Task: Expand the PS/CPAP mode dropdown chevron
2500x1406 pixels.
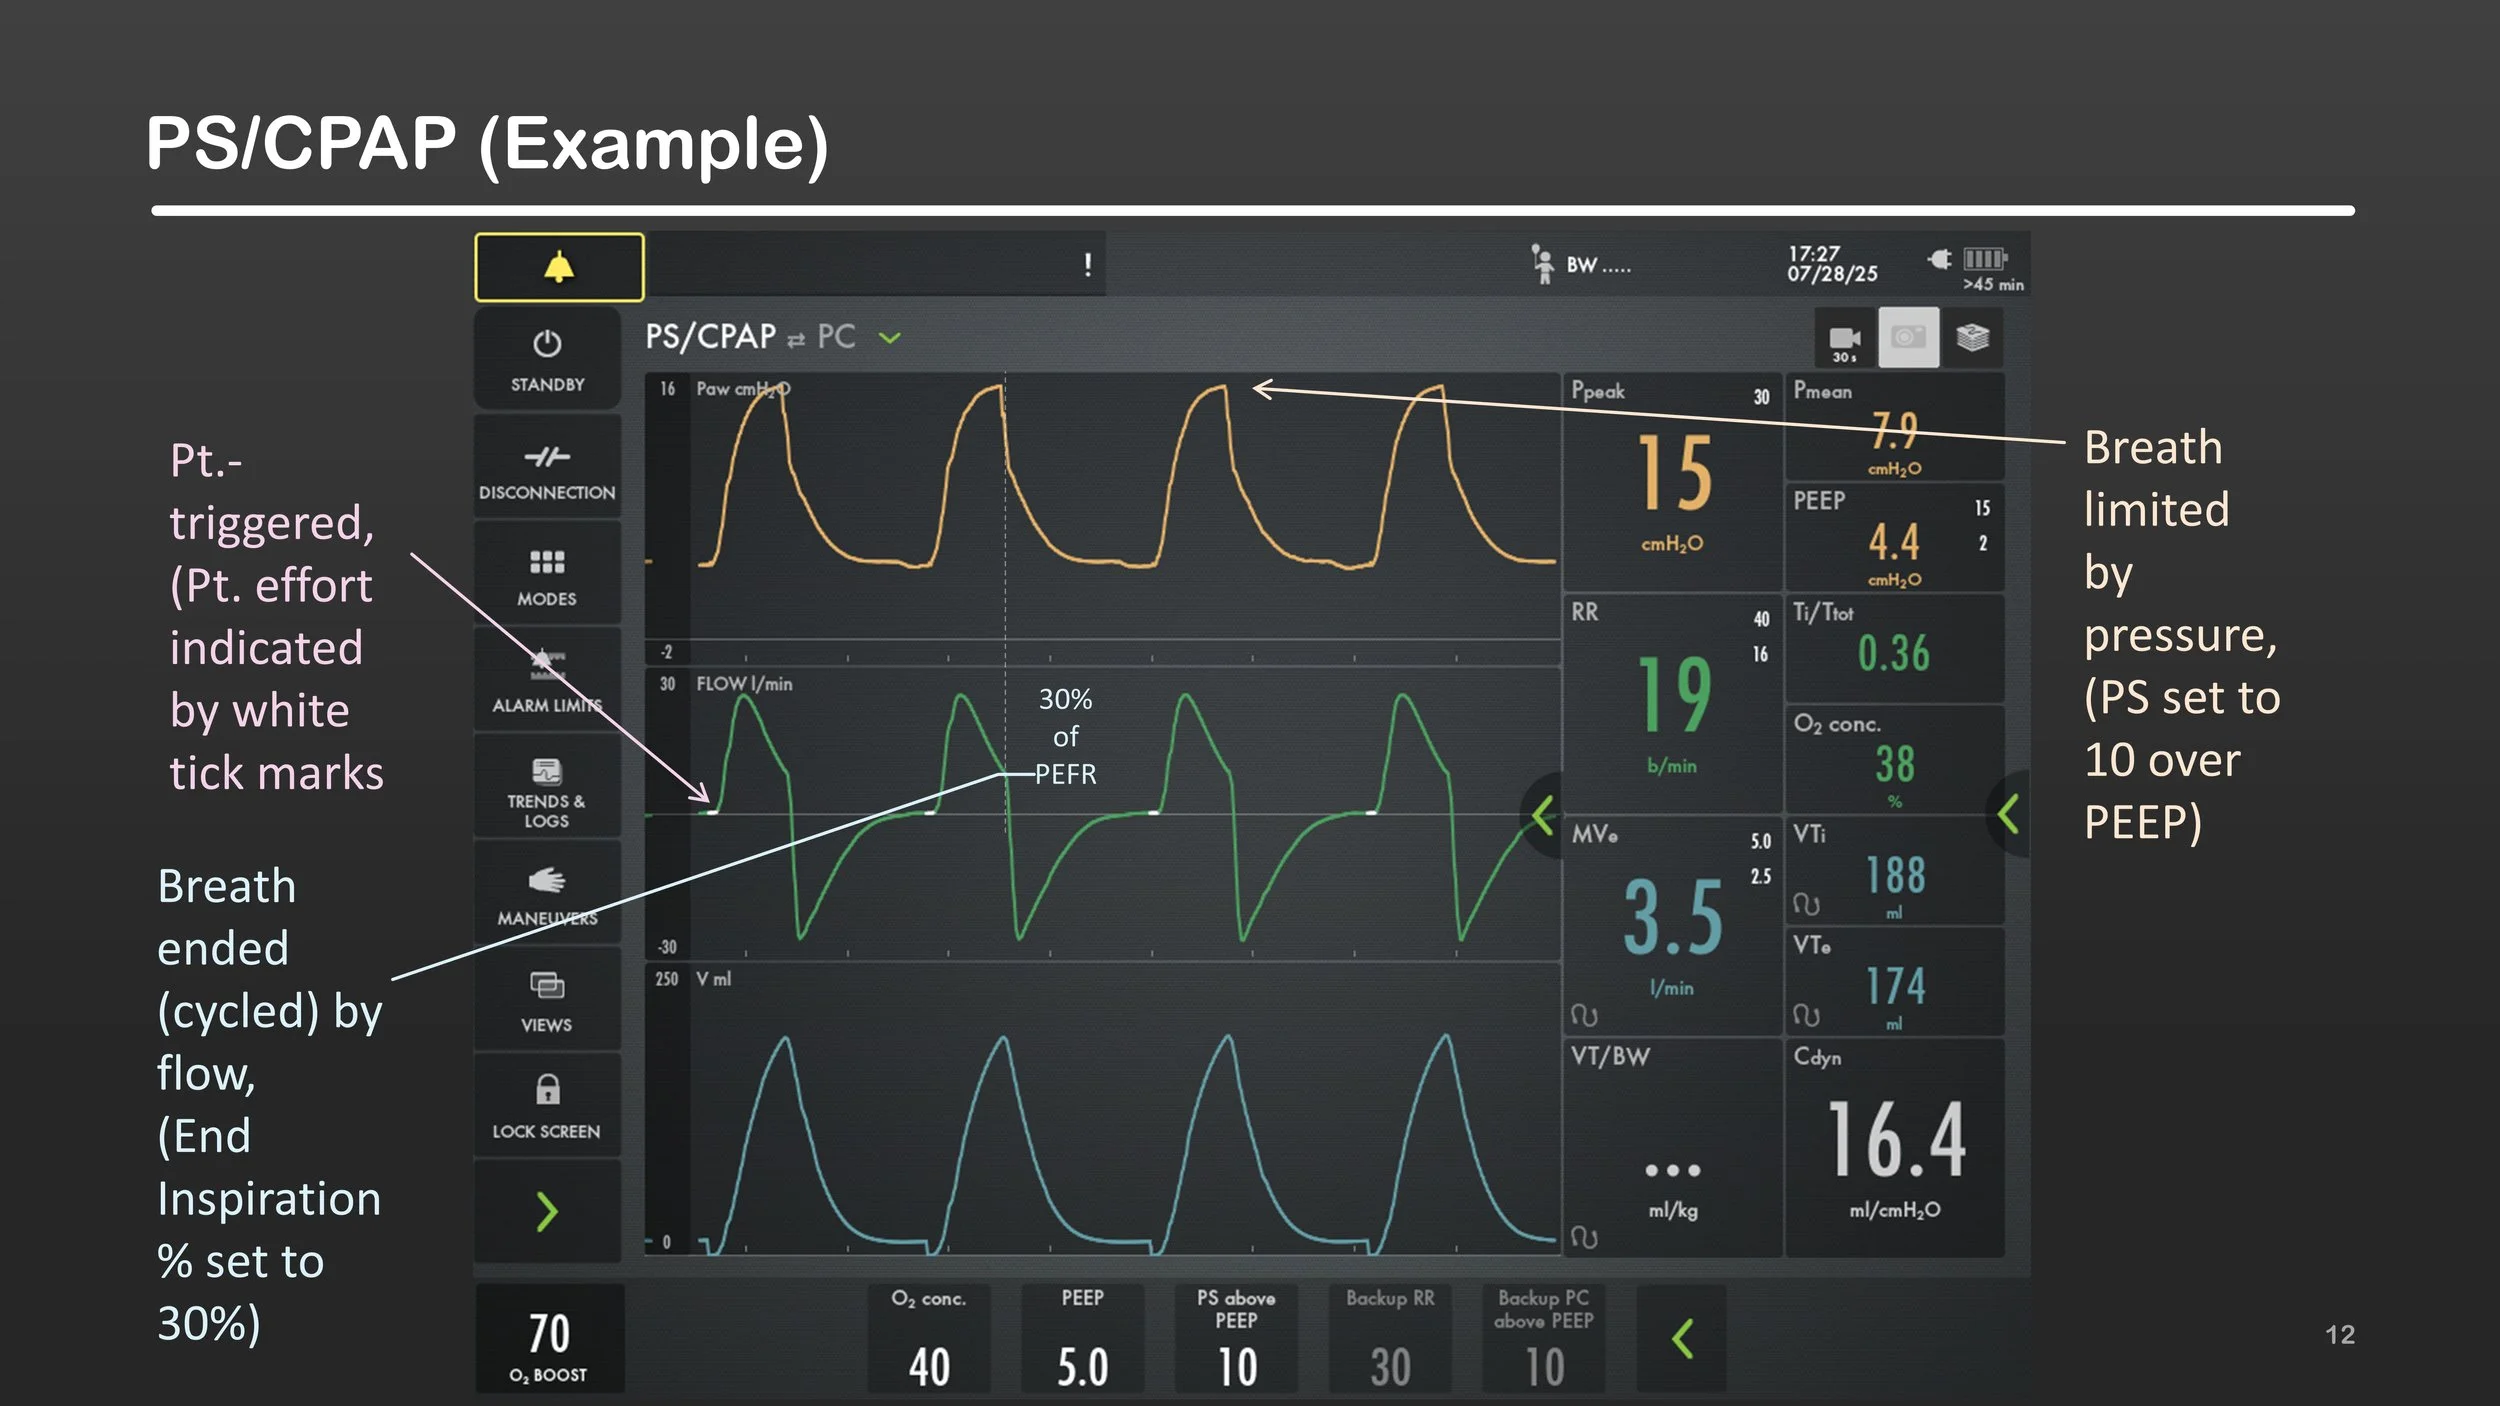Action: pyautogui.click(x=889, y=338)
